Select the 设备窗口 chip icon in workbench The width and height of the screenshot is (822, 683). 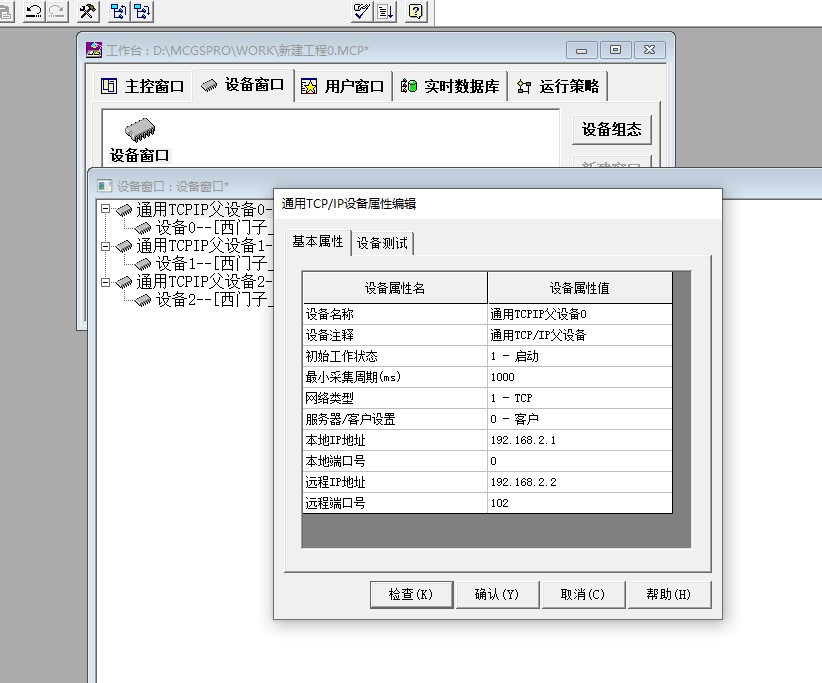140,131
